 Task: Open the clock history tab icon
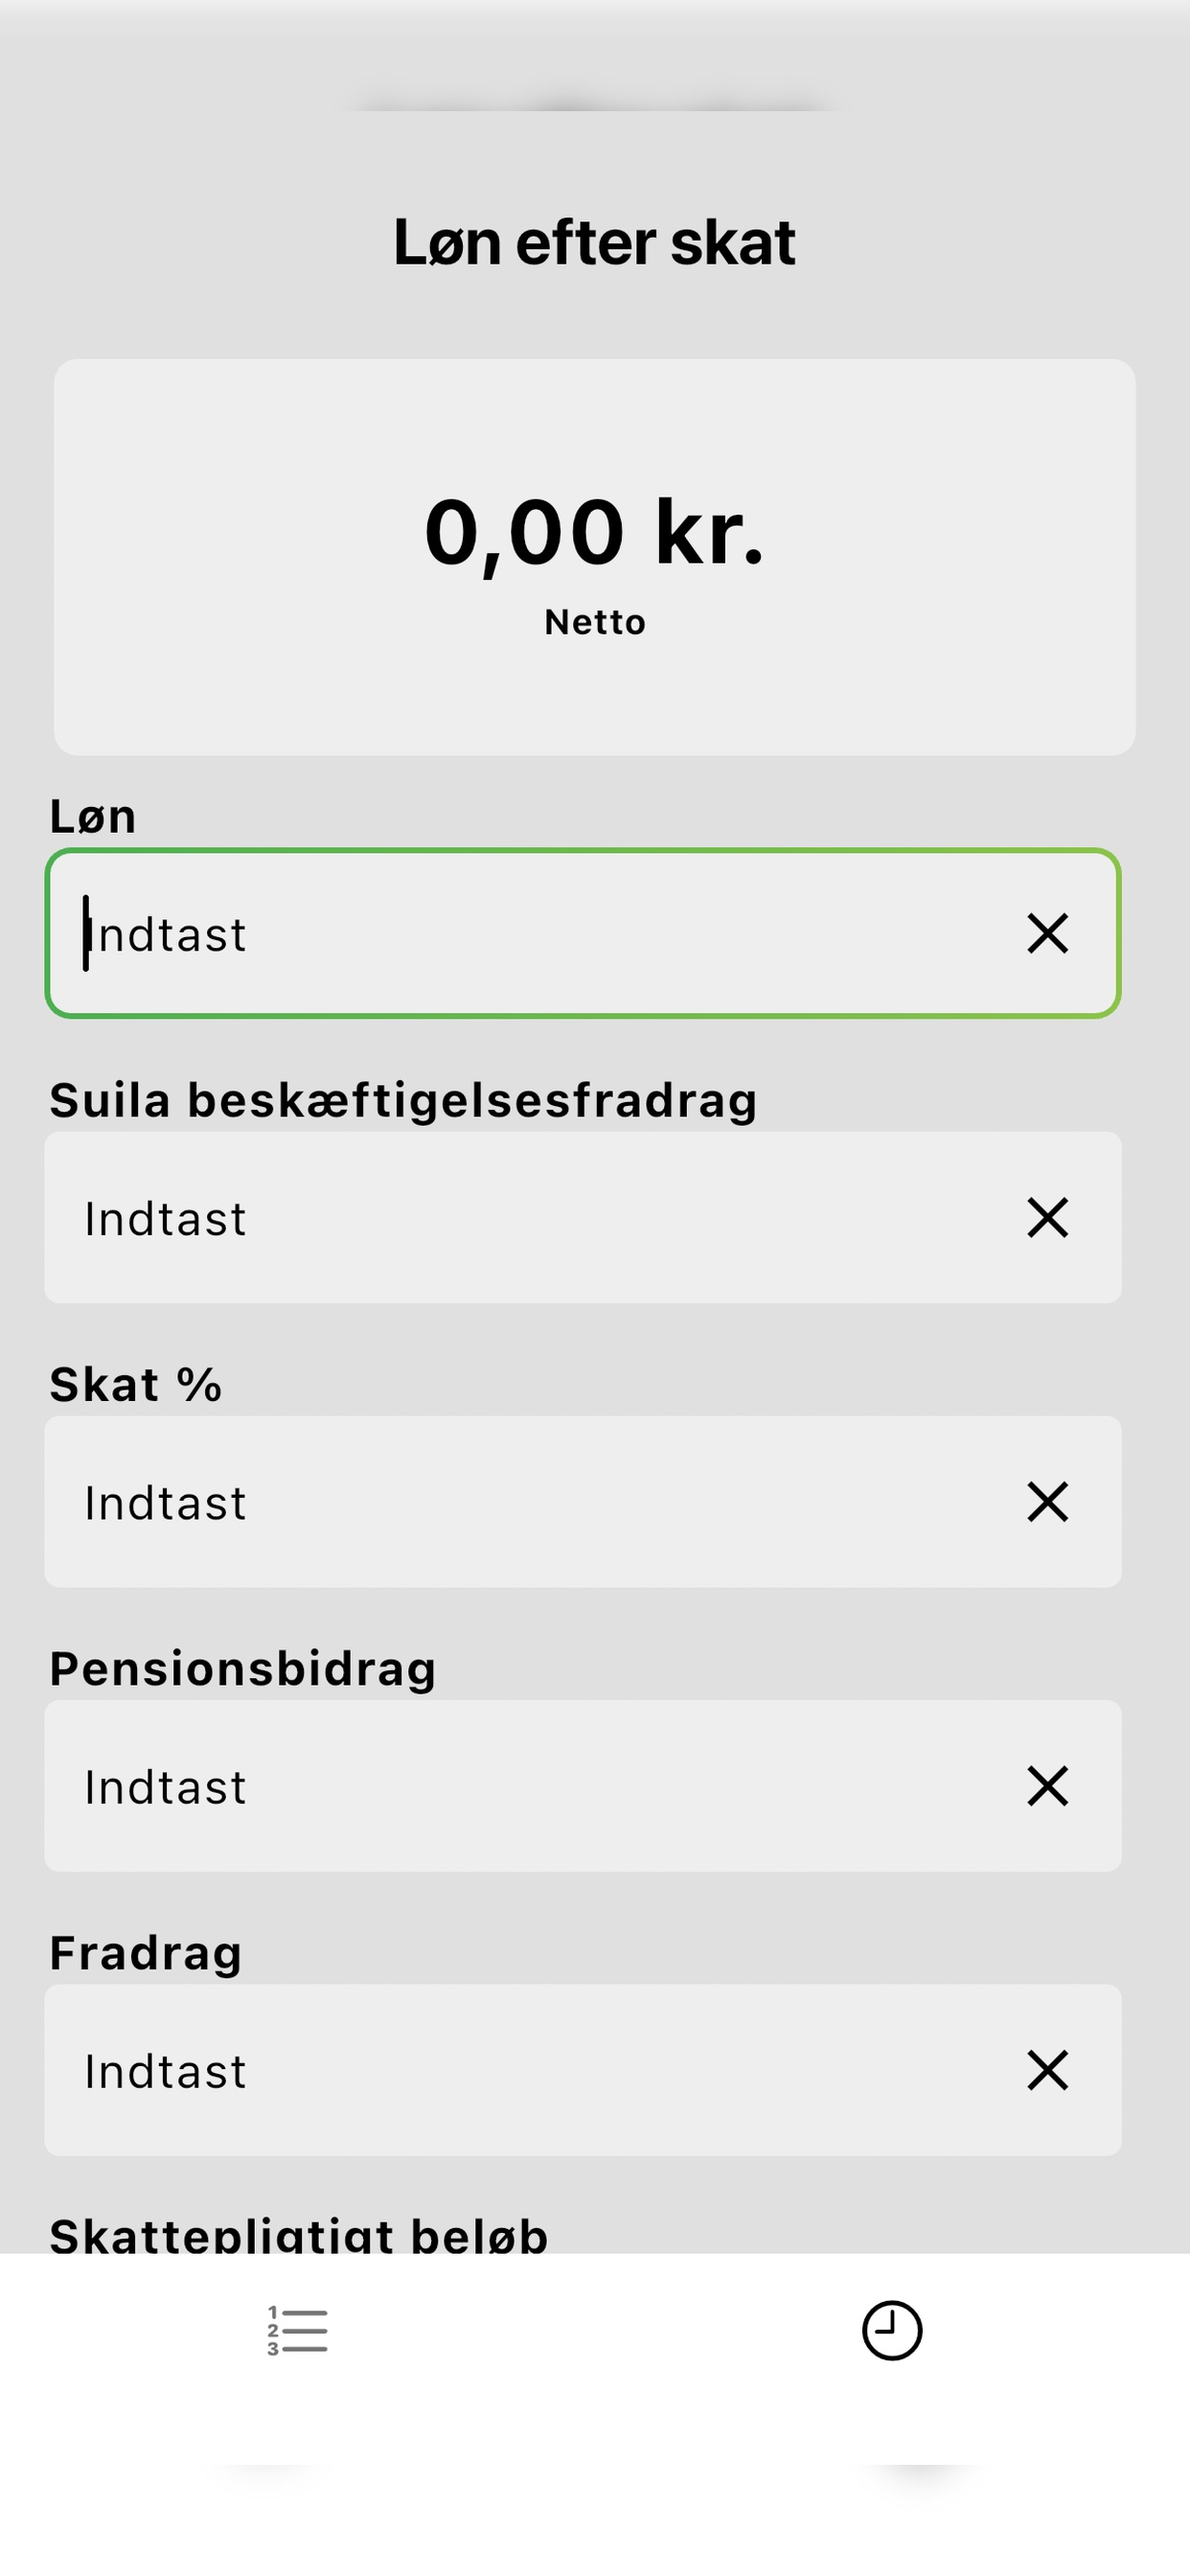892,2330
